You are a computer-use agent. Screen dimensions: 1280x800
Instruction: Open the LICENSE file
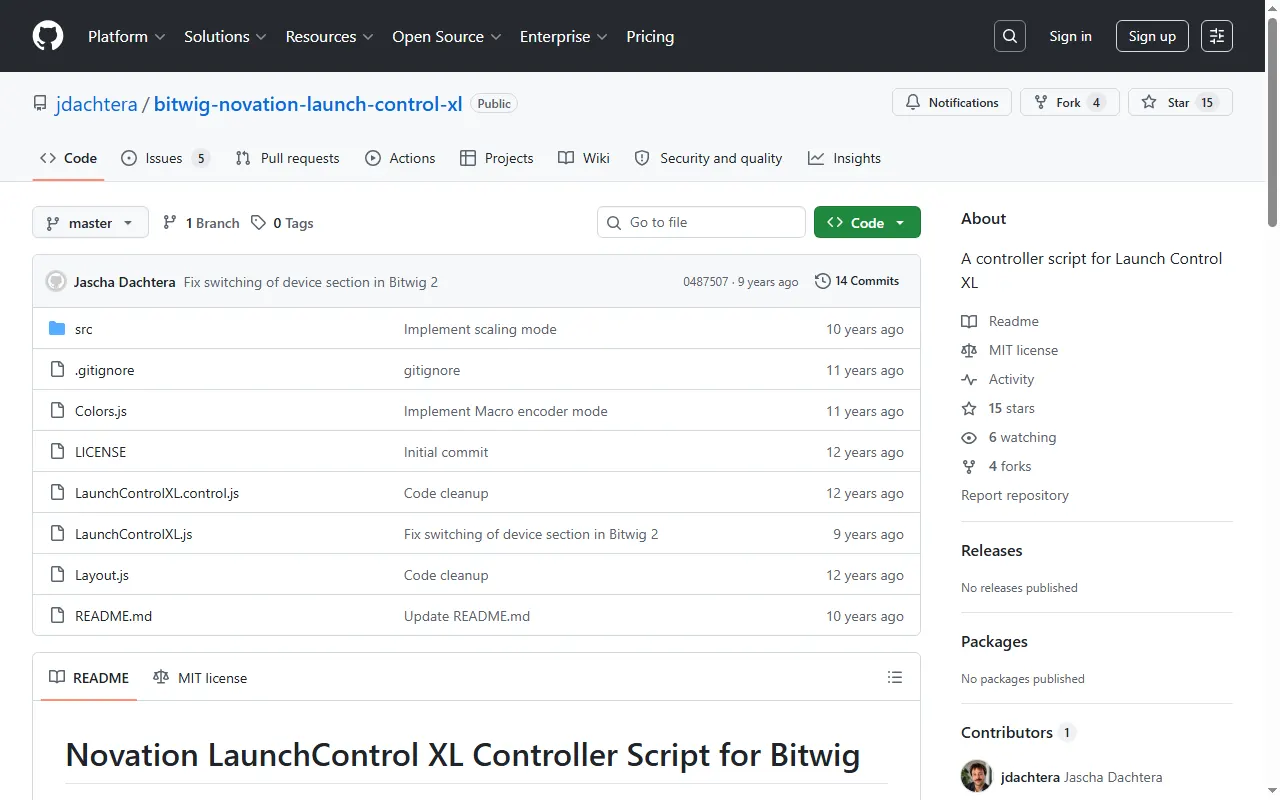pos(100,452)
